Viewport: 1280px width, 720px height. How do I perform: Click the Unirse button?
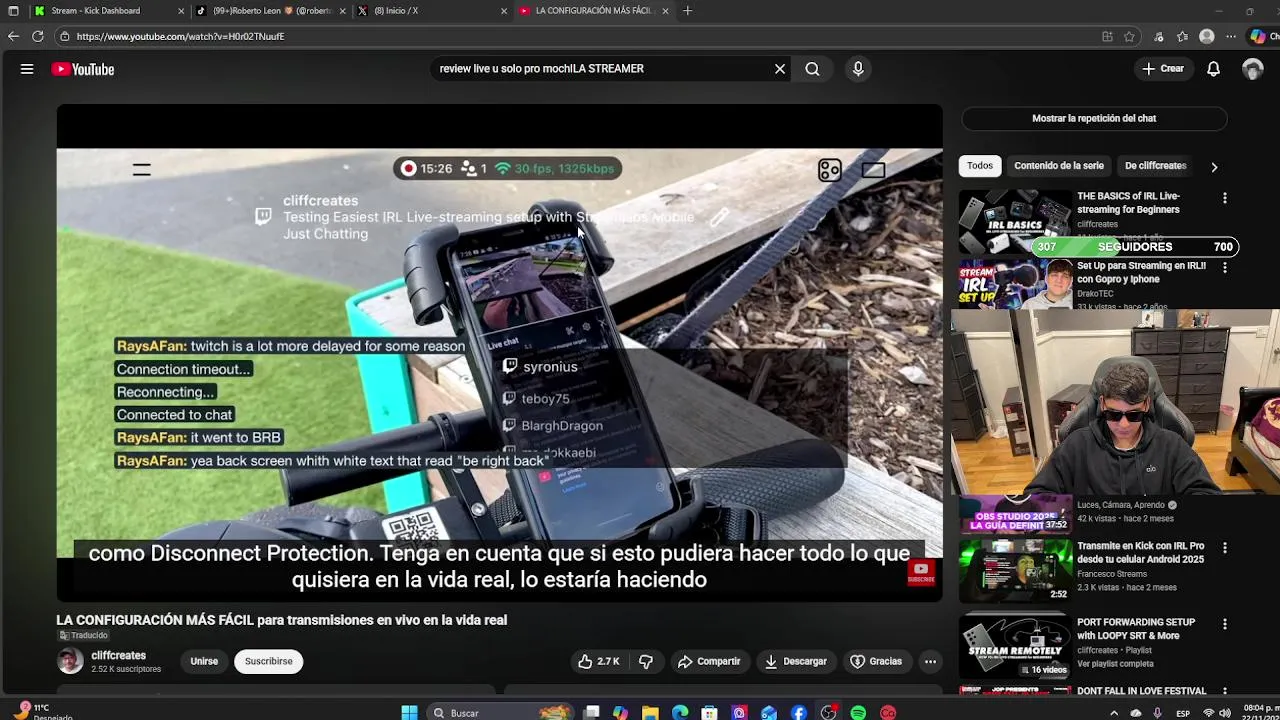tap(204, 661)
